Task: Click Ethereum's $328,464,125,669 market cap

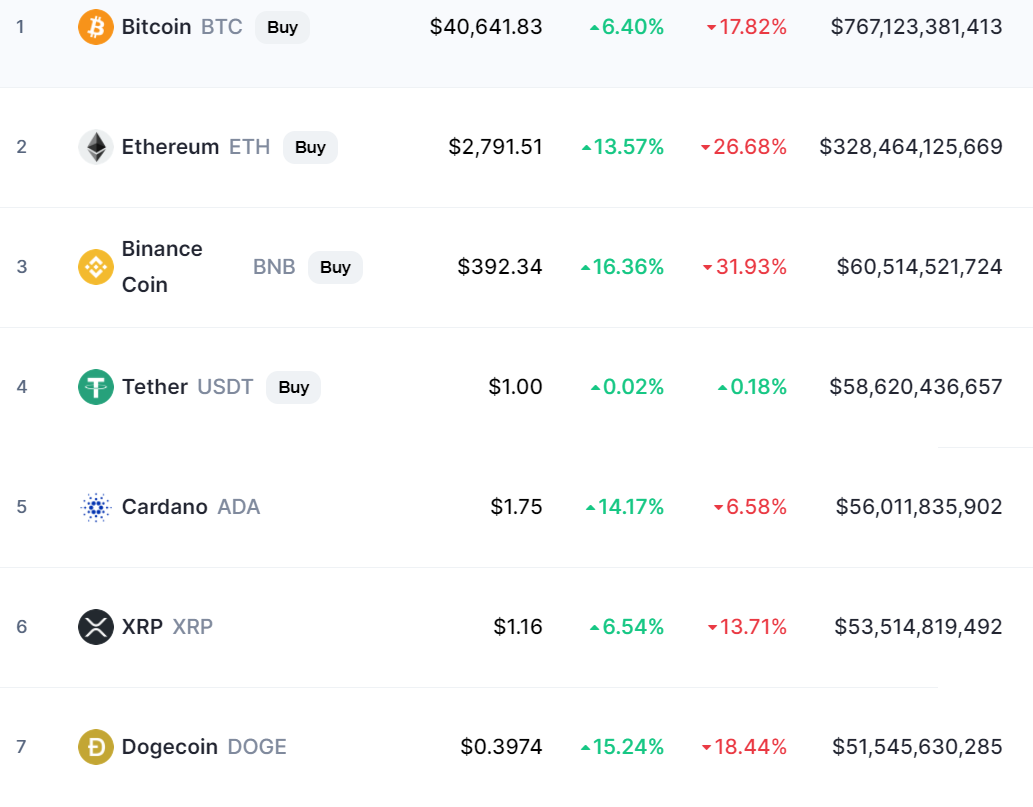Action: point(911,147)
